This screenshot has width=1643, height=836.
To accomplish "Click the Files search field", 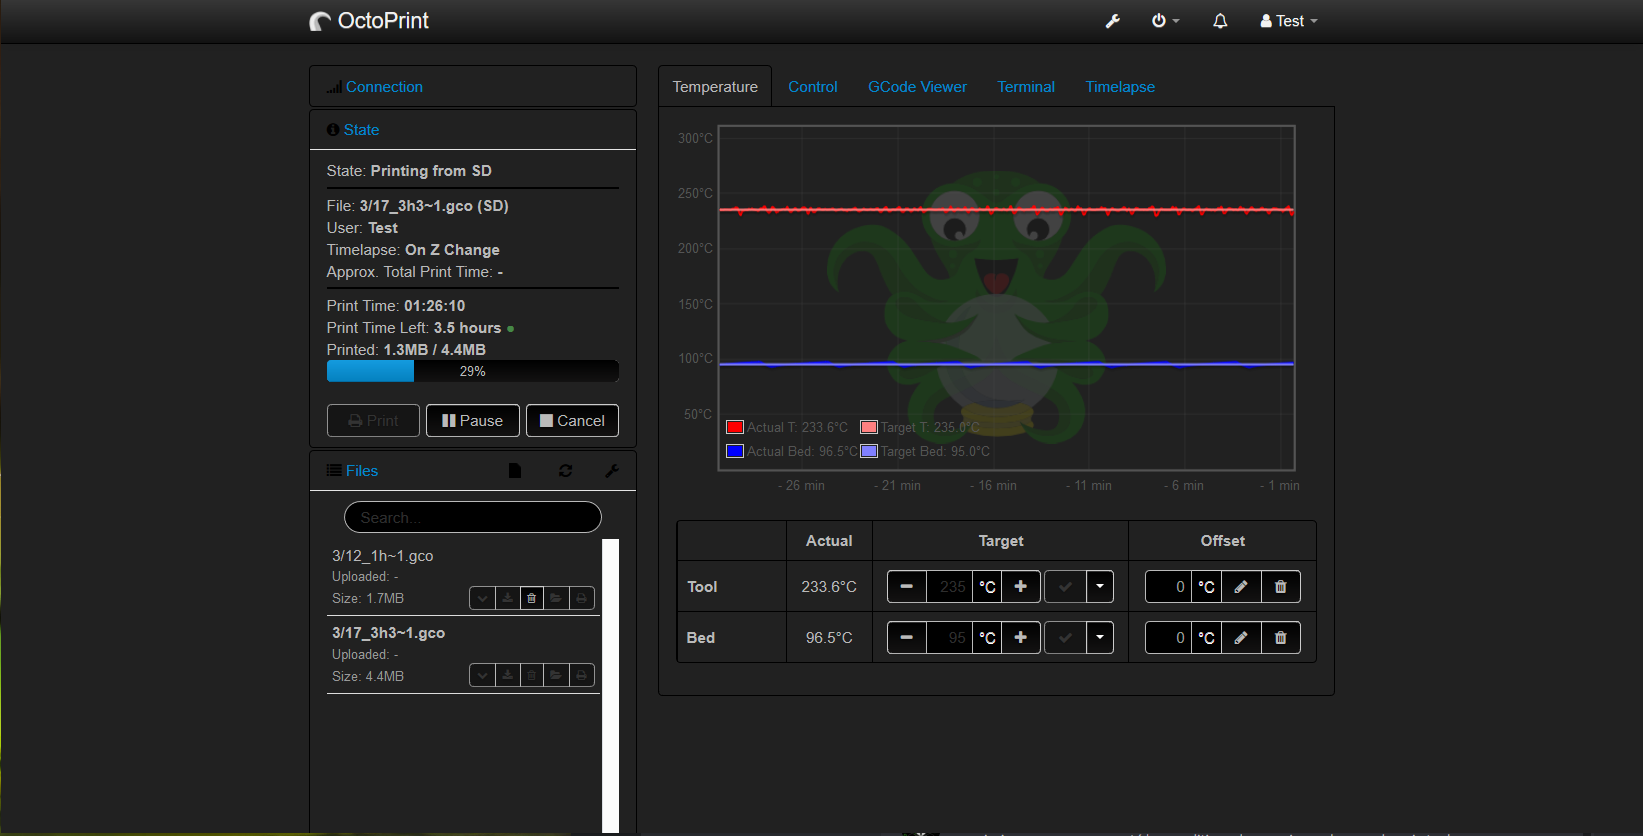I will pos(473,518).
